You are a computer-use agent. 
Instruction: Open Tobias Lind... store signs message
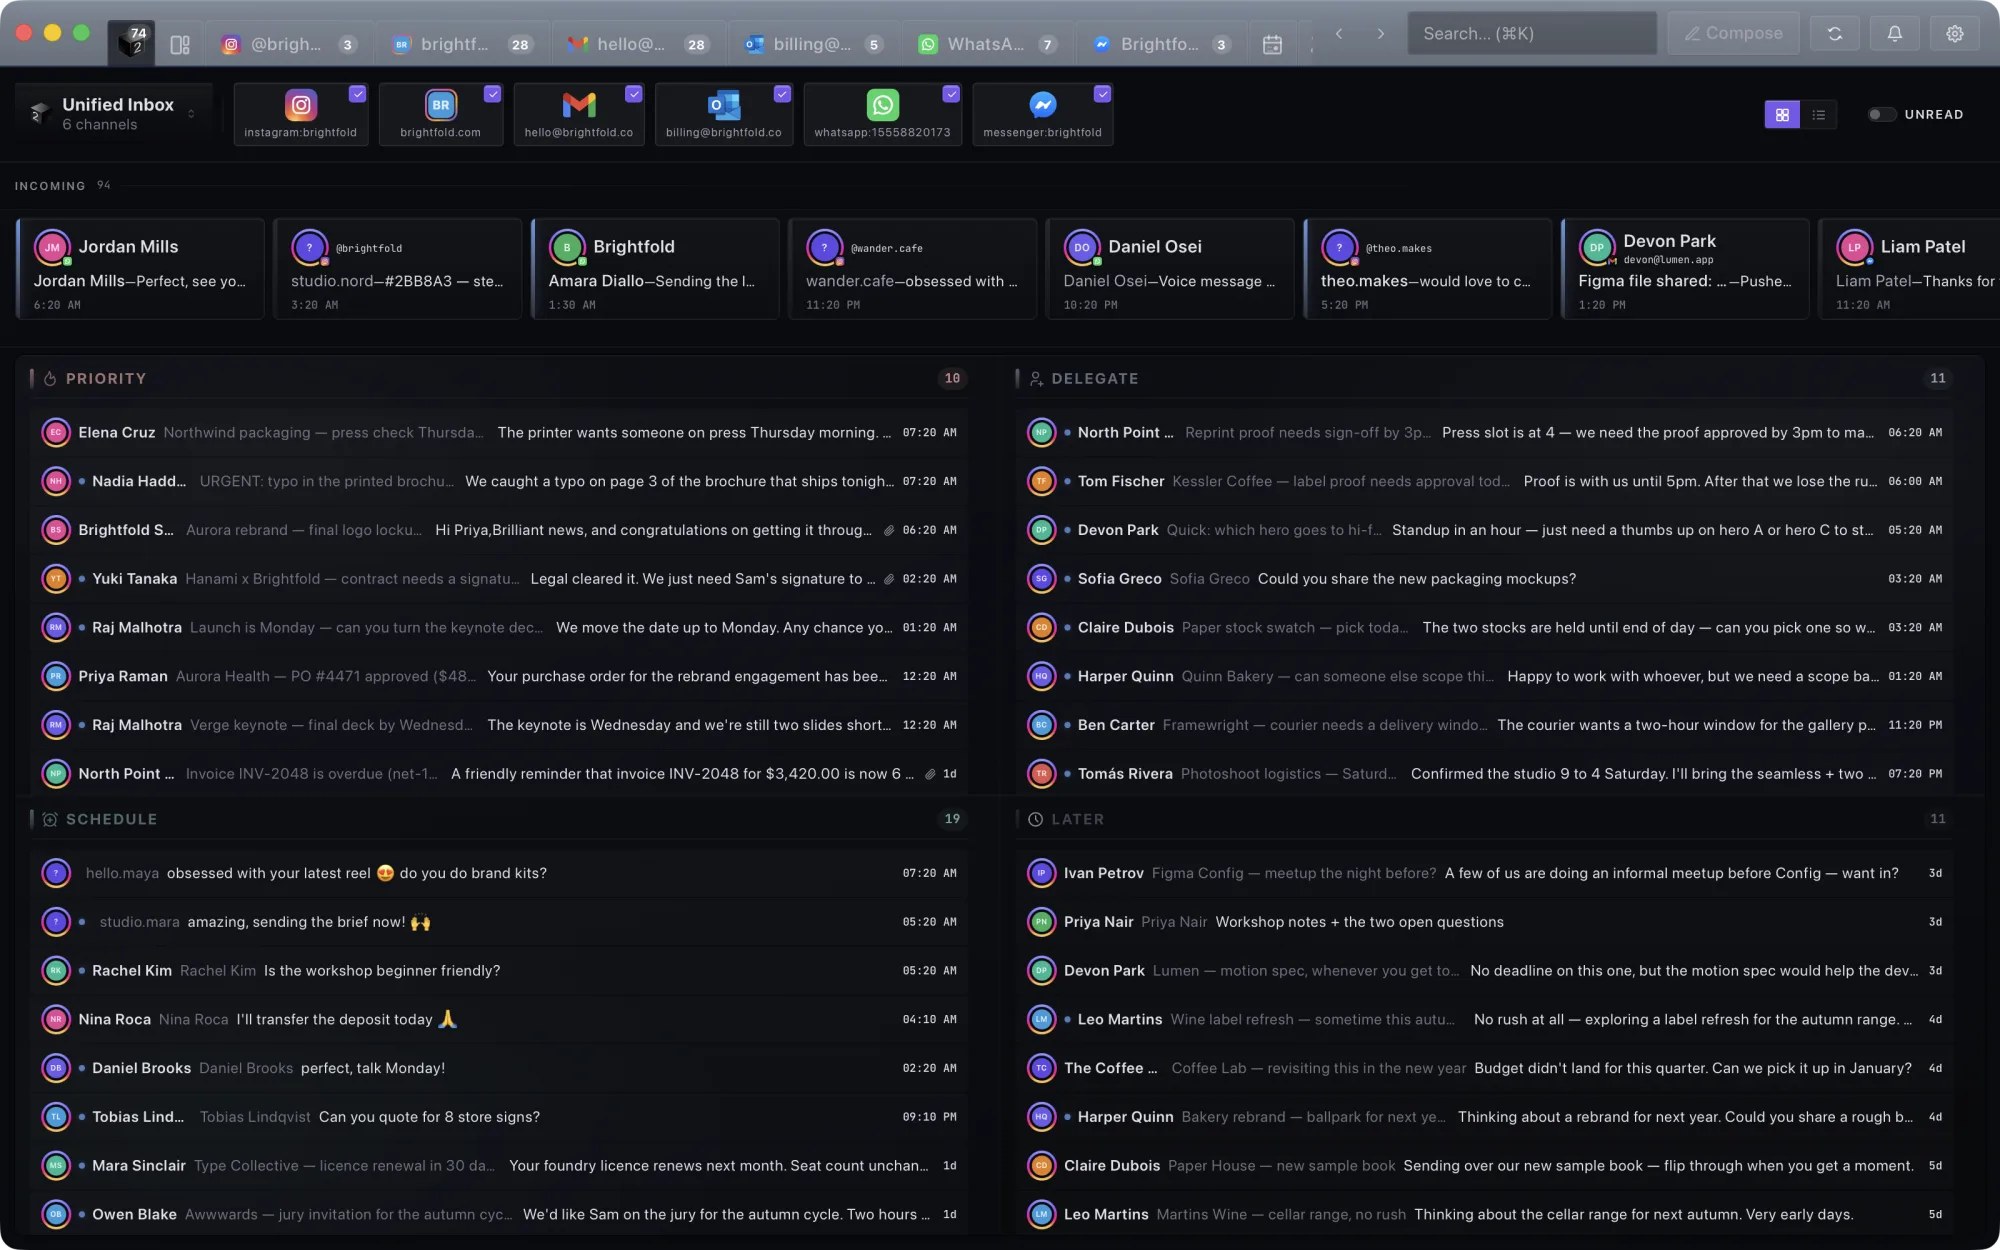[499, 1118]
